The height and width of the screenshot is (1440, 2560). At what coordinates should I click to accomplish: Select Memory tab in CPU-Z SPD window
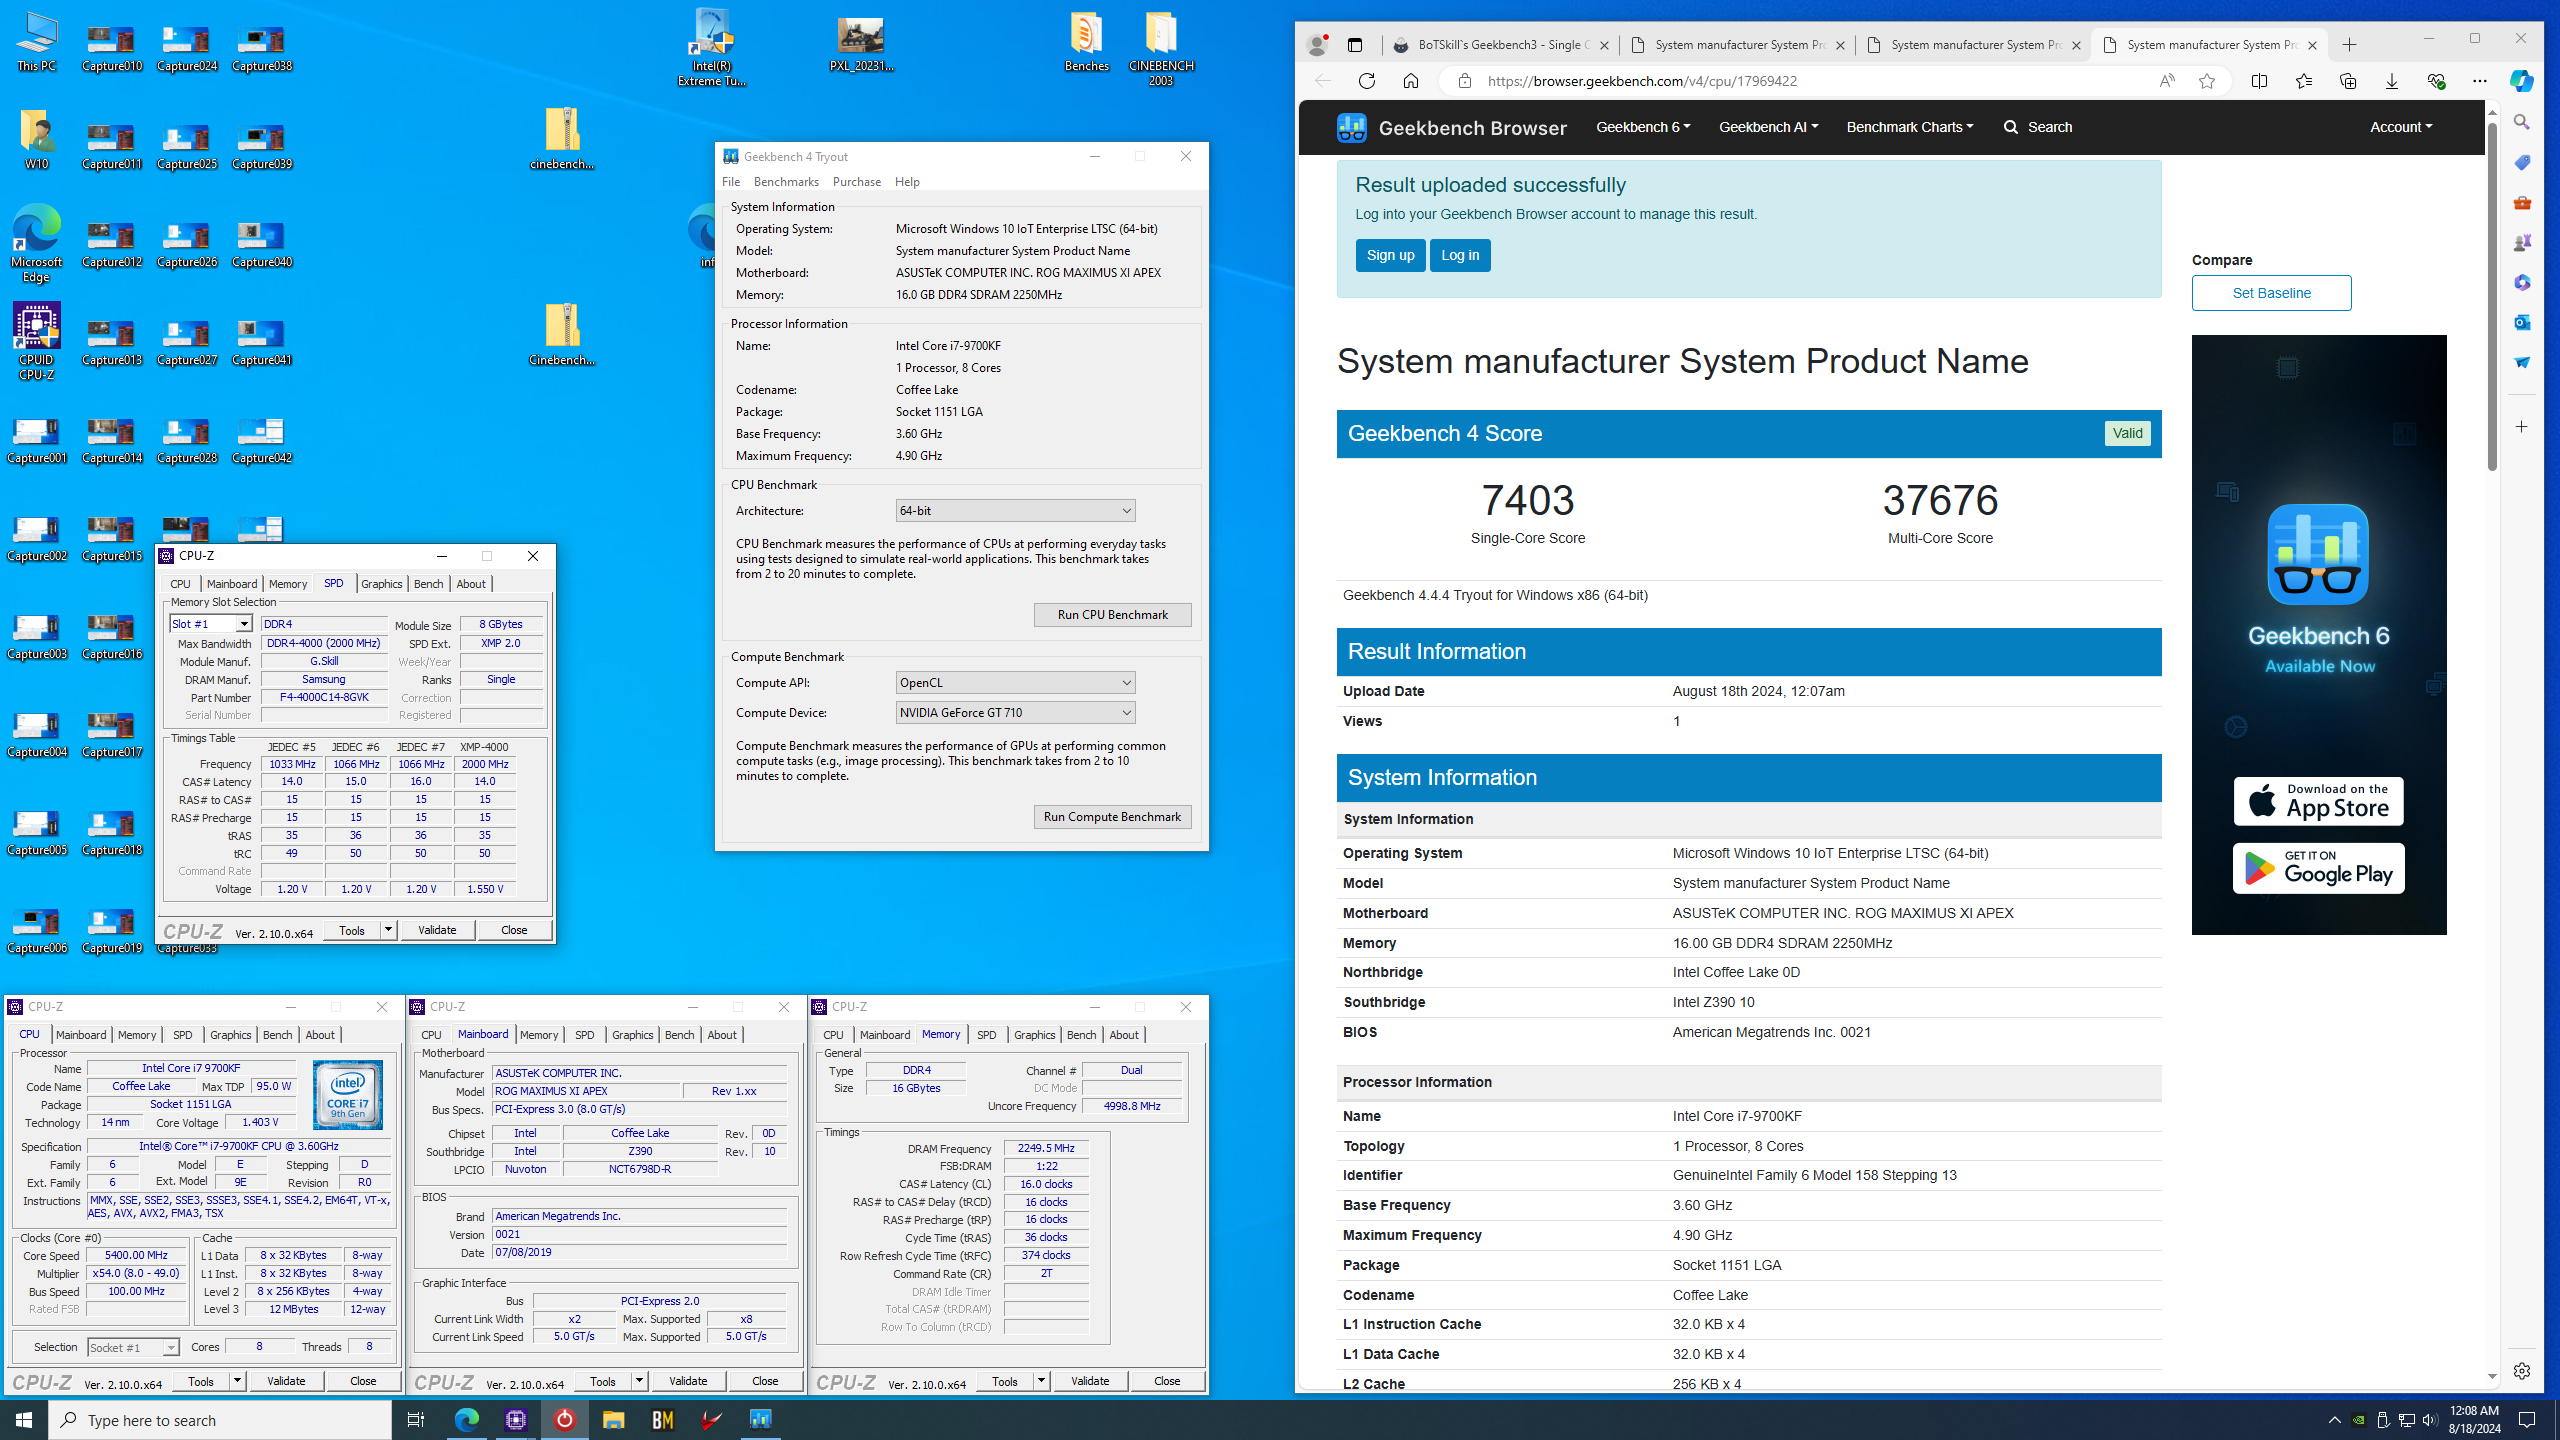click(x=288, y=584)
